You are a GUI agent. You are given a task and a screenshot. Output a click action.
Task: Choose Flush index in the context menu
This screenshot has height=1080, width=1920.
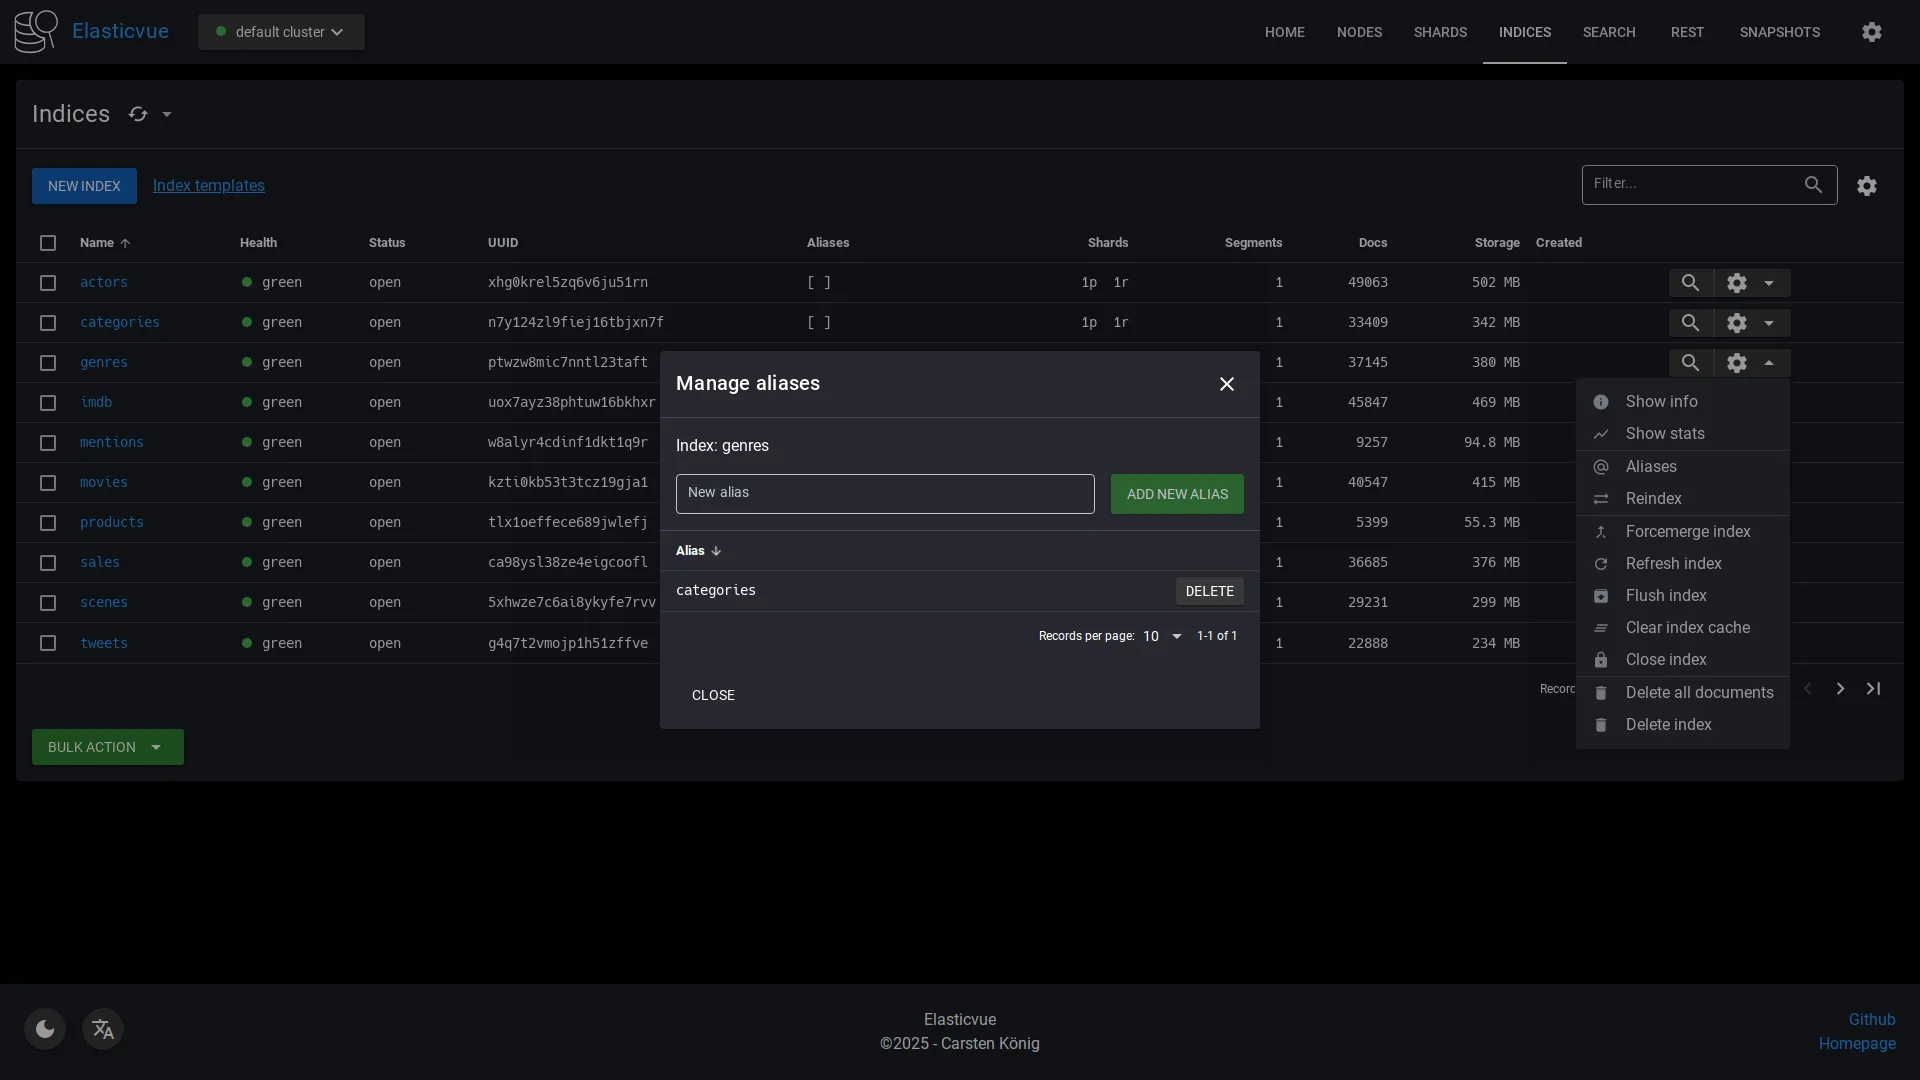click(1666, 595)
